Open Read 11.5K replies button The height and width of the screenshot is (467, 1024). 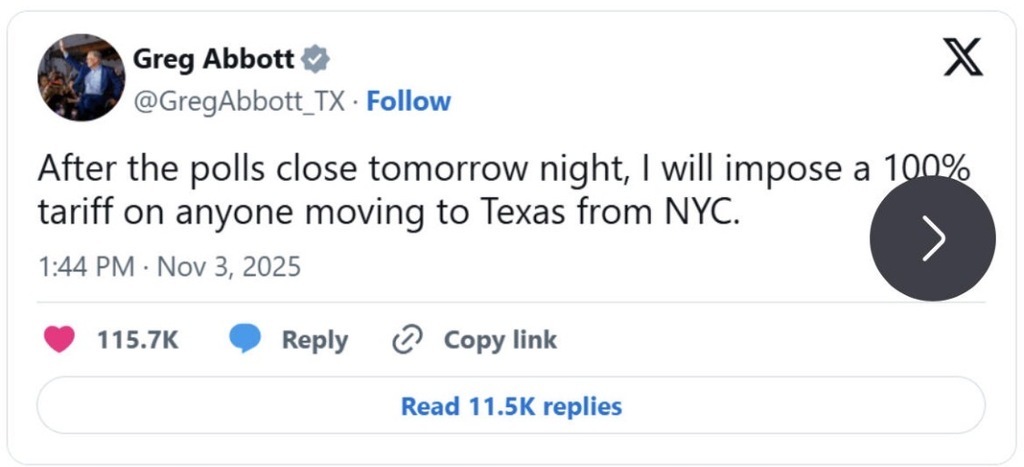tap(511, 406)
